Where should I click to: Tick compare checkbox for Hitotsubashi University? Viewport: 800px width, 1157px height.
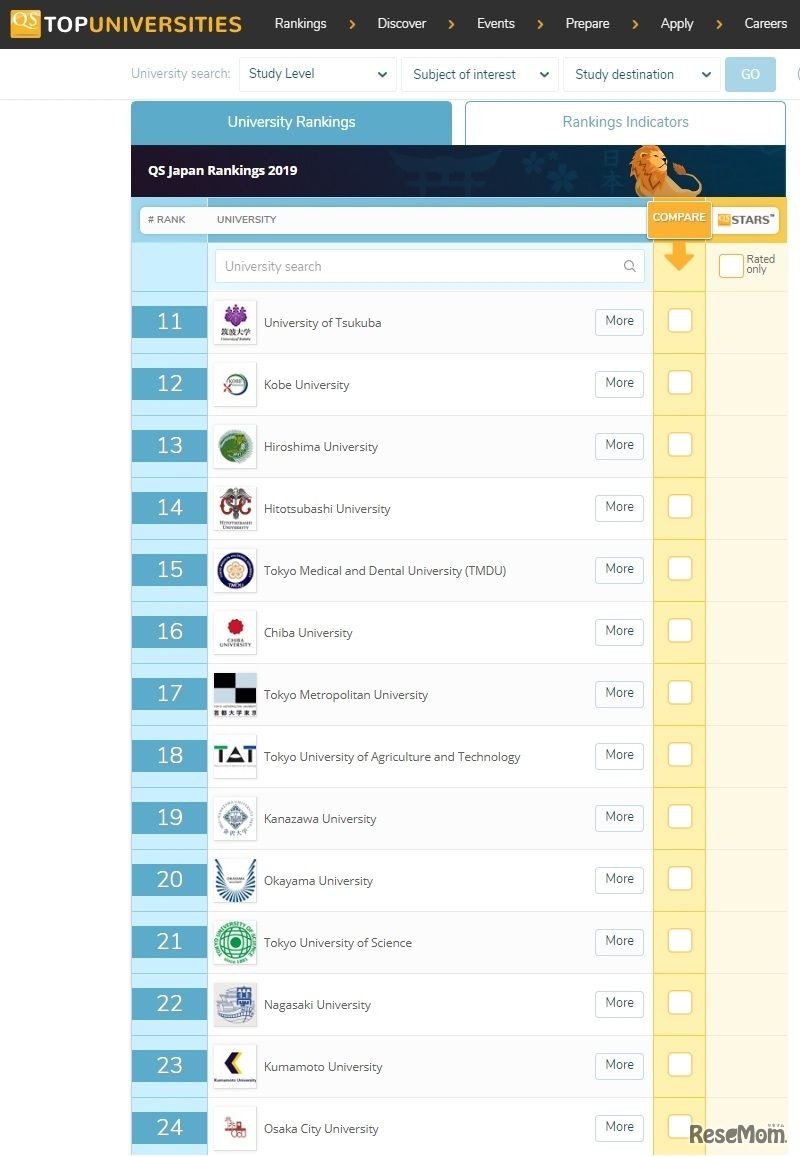click(x=680, y=506)
